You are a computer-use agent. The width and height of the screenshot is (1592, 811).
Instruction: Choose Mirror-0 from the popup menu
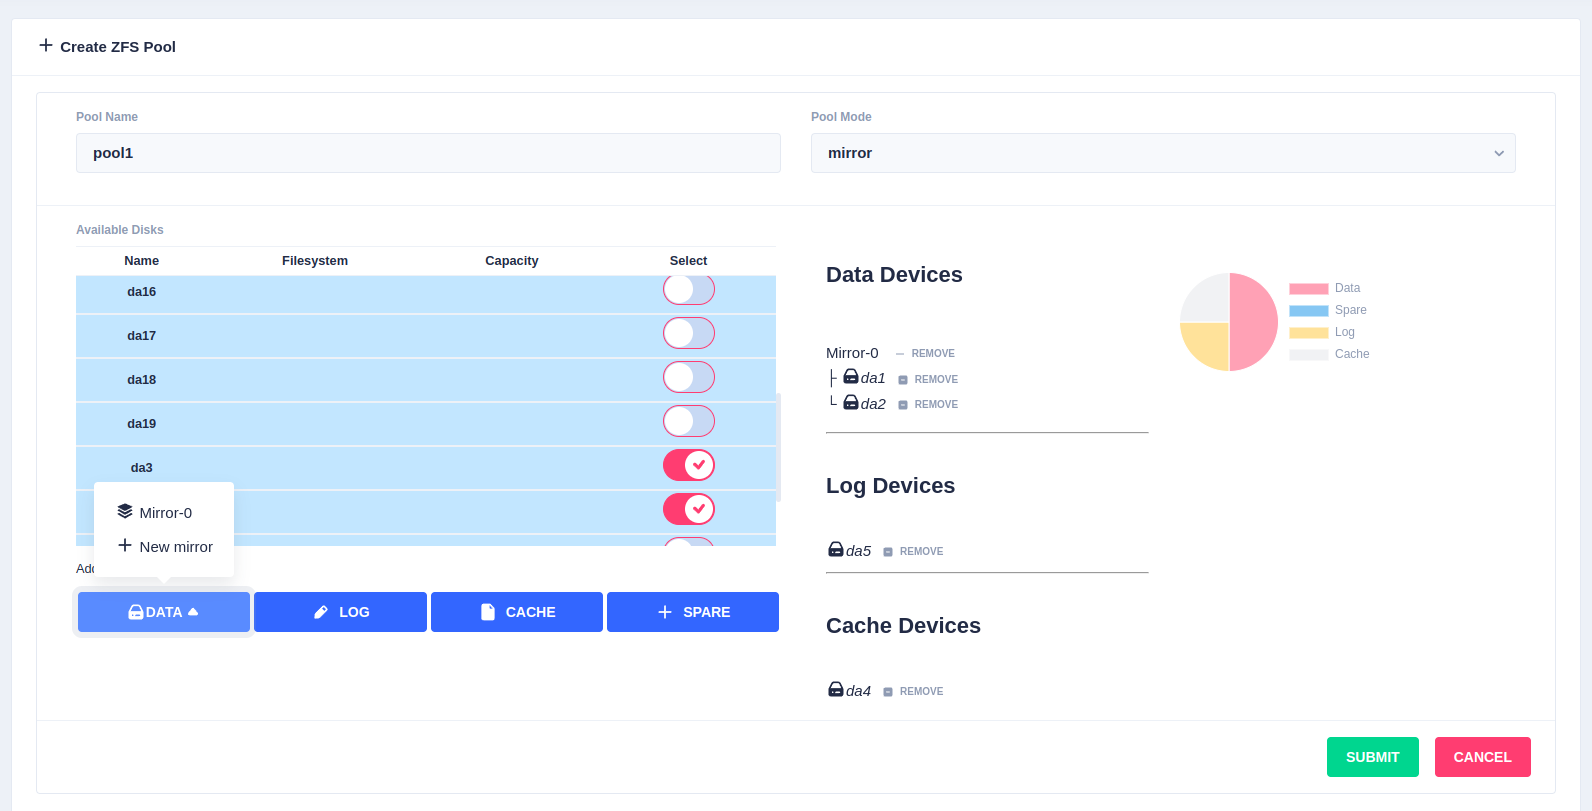click(x=164, y=512)
